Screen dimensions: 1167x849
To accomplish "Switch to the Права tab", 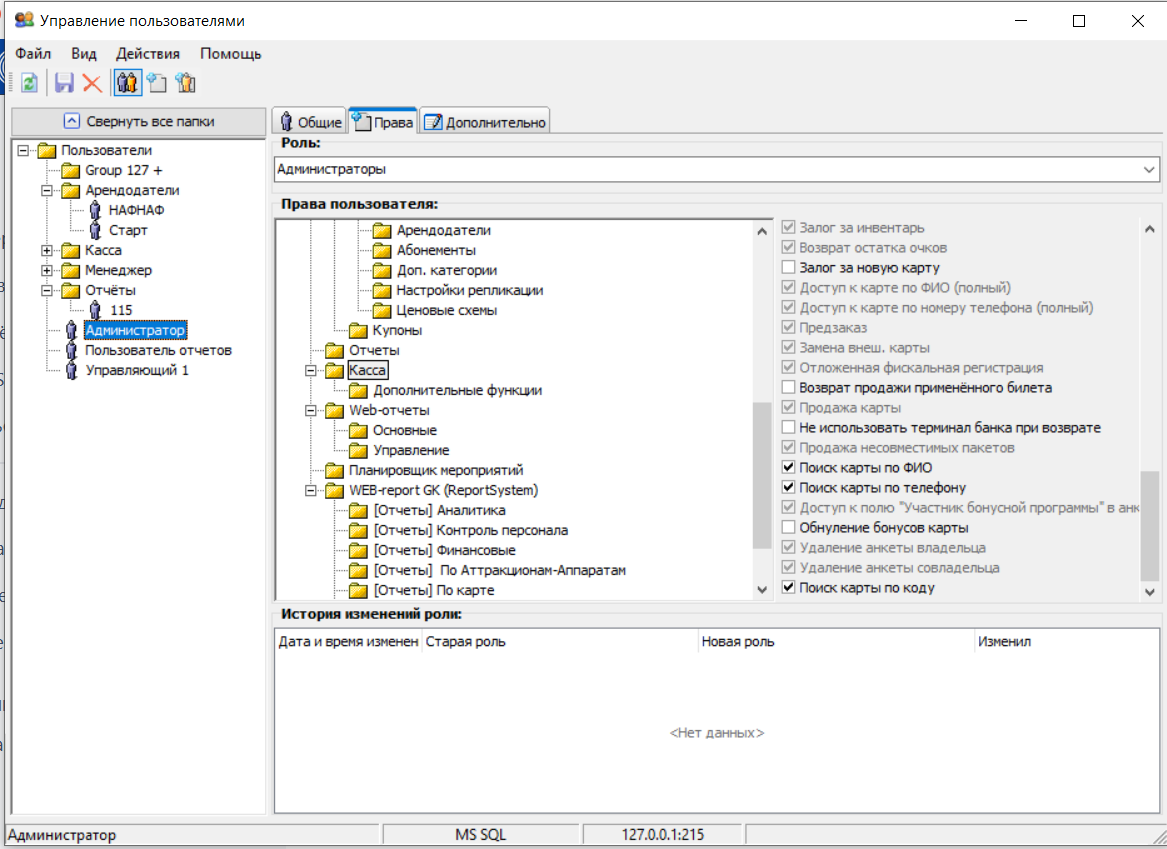I will coord(383,121).
